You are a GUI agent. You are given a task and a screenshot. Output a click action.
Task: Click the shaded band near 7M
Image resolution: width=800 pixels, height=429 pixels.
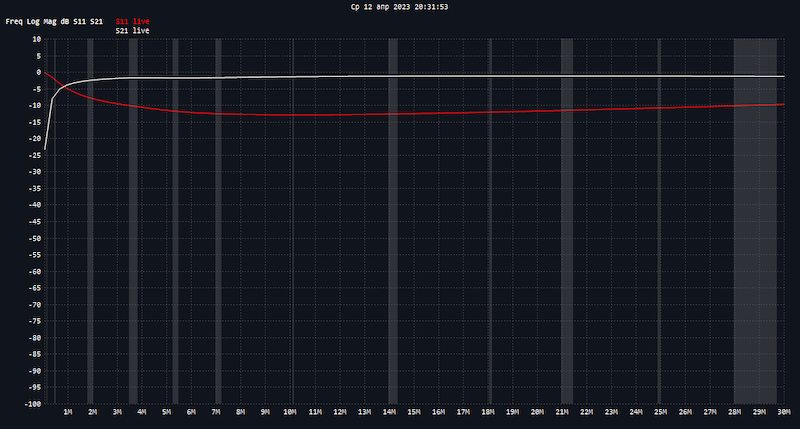(217, 250)
